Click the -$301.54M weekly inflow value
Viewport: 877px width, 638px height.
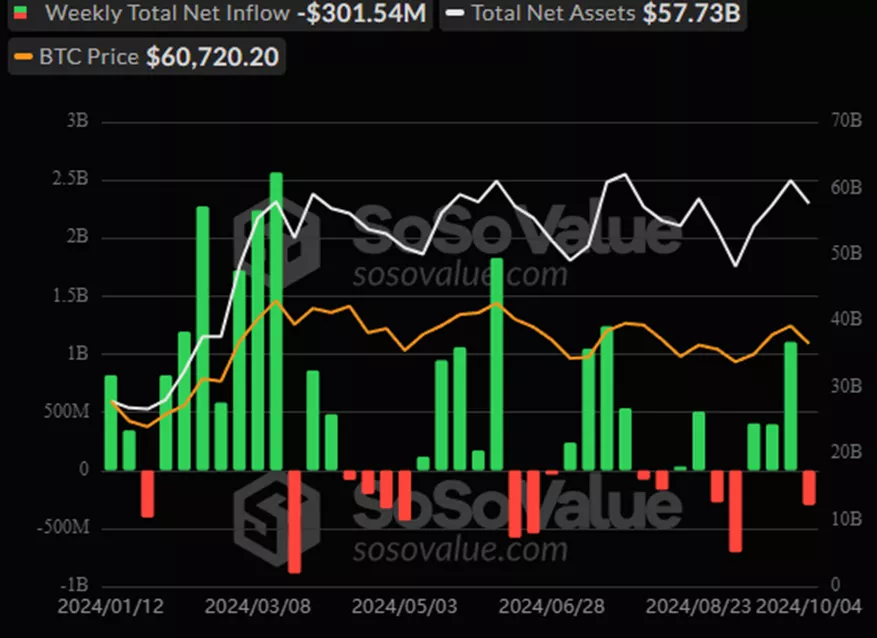pyautogui.click(x=362, y=14)
